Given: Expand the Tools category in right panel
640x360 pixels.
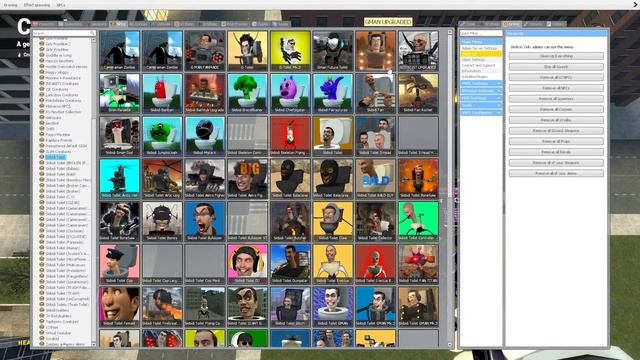Looking at the screenshot, I should coord(481,105).
